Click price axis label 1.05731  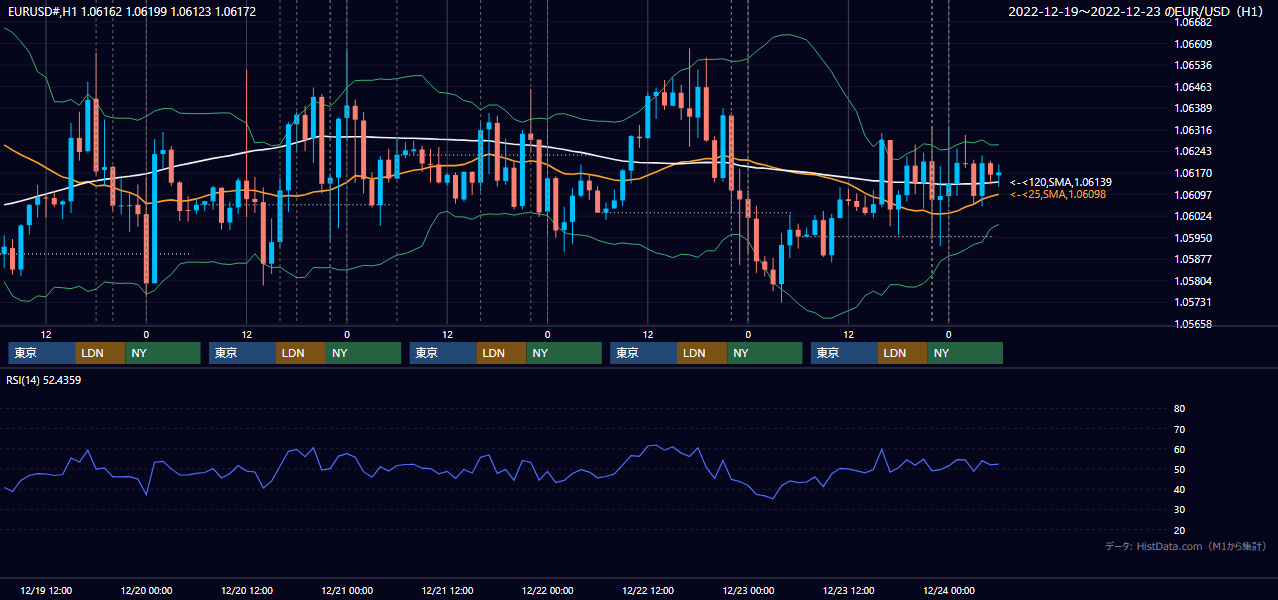click(x=1193, y=302)
